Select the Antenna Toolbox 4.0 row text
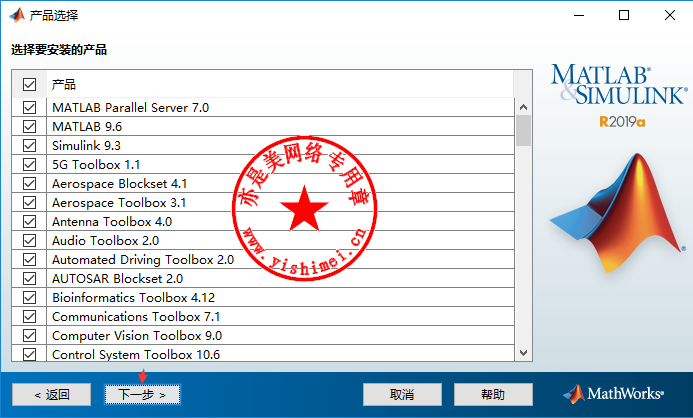Viewport: 693px width, 418px height. click(x=112, y=221)
